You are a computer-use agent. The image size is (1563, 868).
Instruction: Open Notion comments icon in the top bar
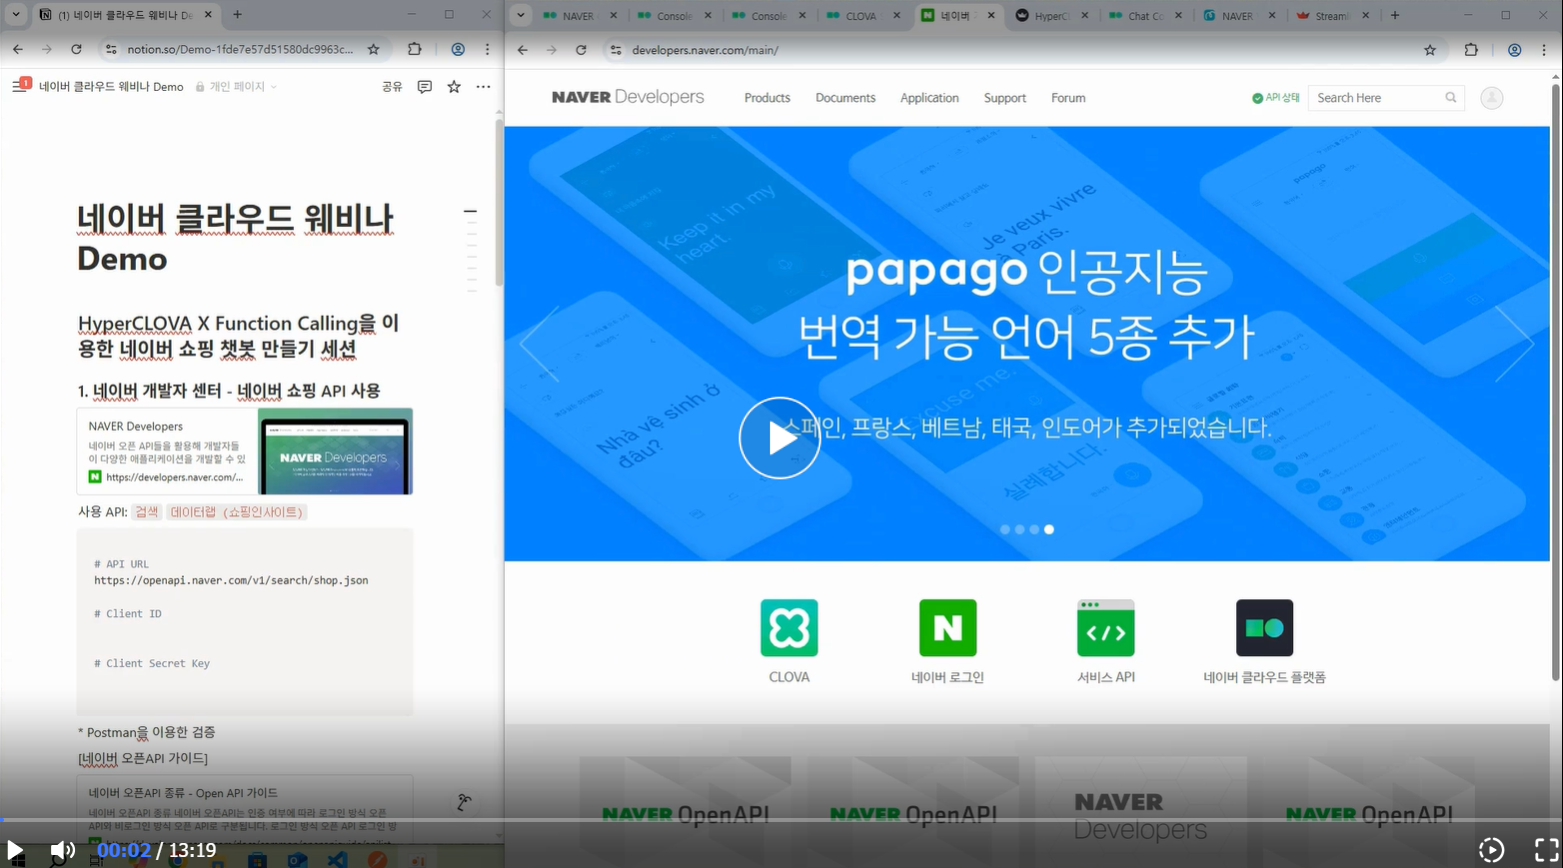click(x=424, y=87)
